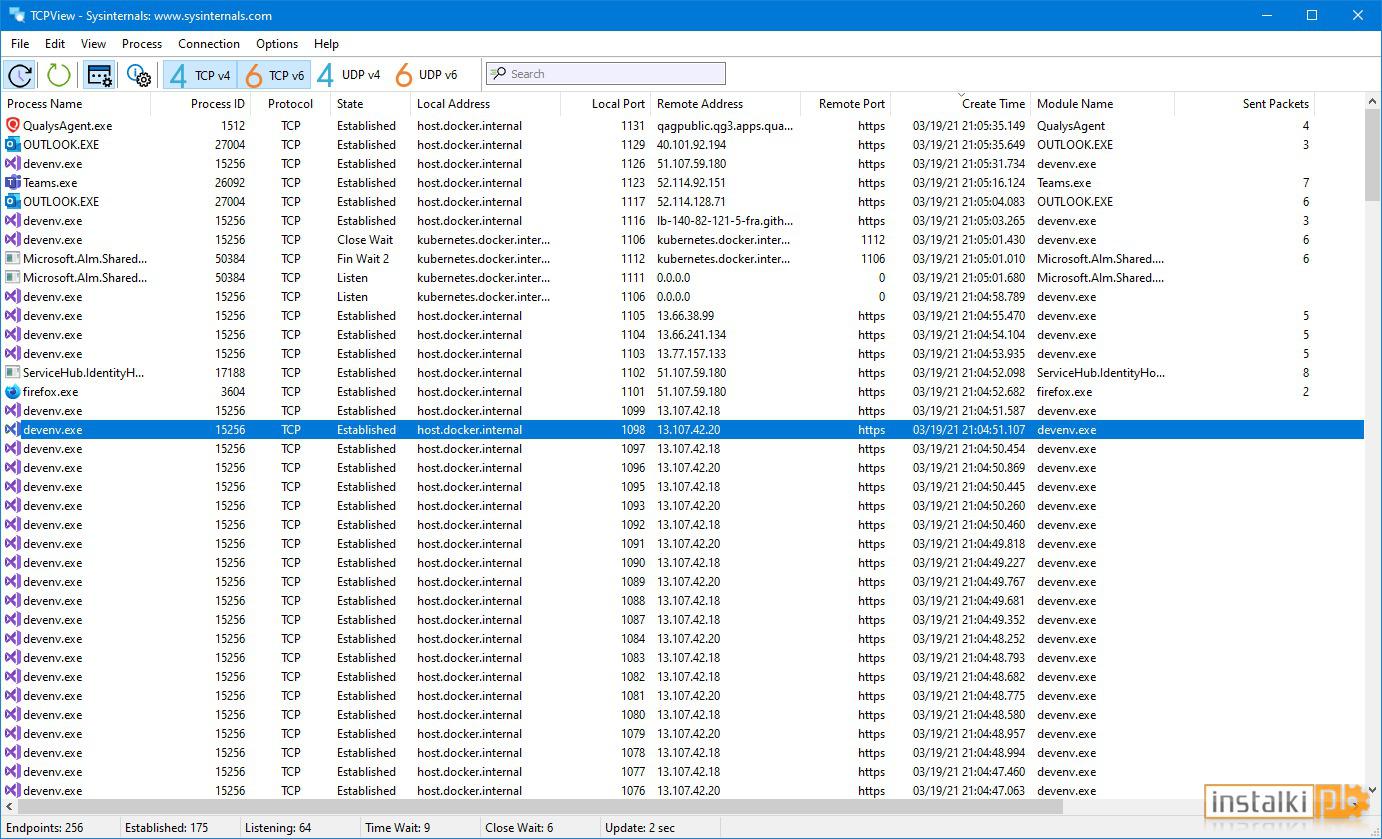Click the QualysAgent.exe process icon
Viewport: 1382px width, 839px height.
pos(12,126)
